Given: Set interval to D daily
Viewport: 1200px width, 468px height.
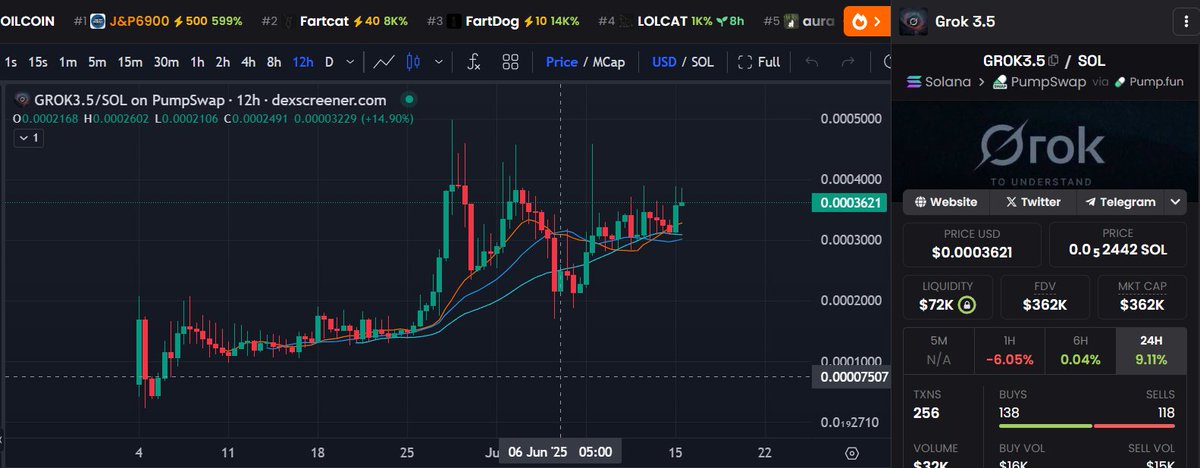Looking at the screenshot, I should (x=329, y=62).
